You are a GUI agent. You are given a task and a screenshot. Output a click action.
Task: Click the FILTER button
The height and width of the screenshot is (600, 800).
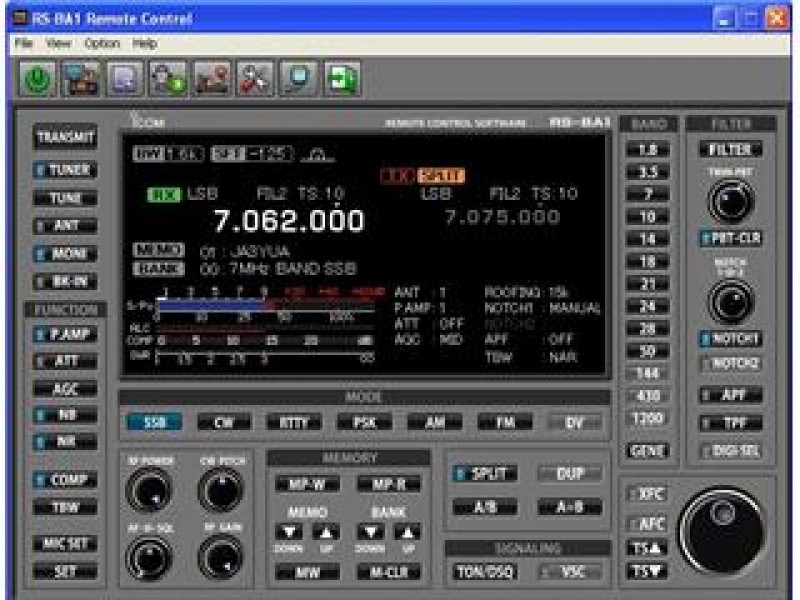[x=731, y=149]
